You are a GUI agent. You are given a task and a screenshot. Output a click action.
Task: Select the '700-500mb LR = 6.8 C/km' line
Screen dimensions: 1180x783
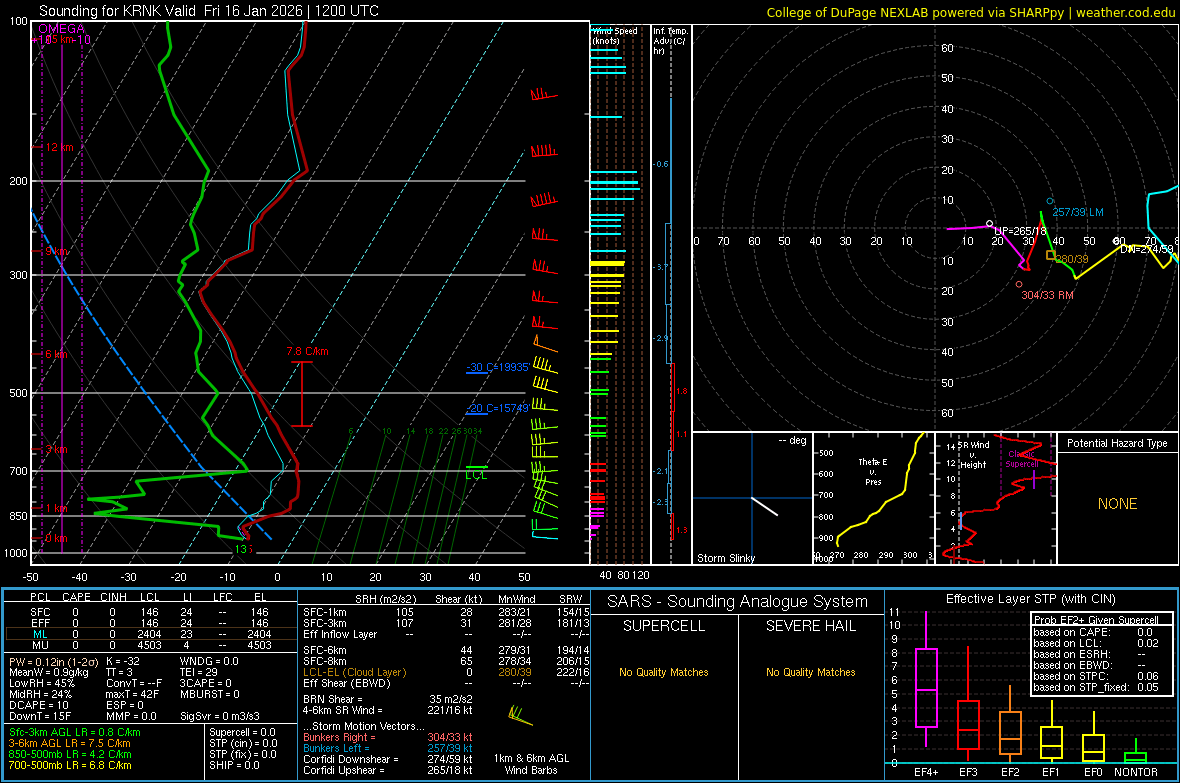[70, 765]
